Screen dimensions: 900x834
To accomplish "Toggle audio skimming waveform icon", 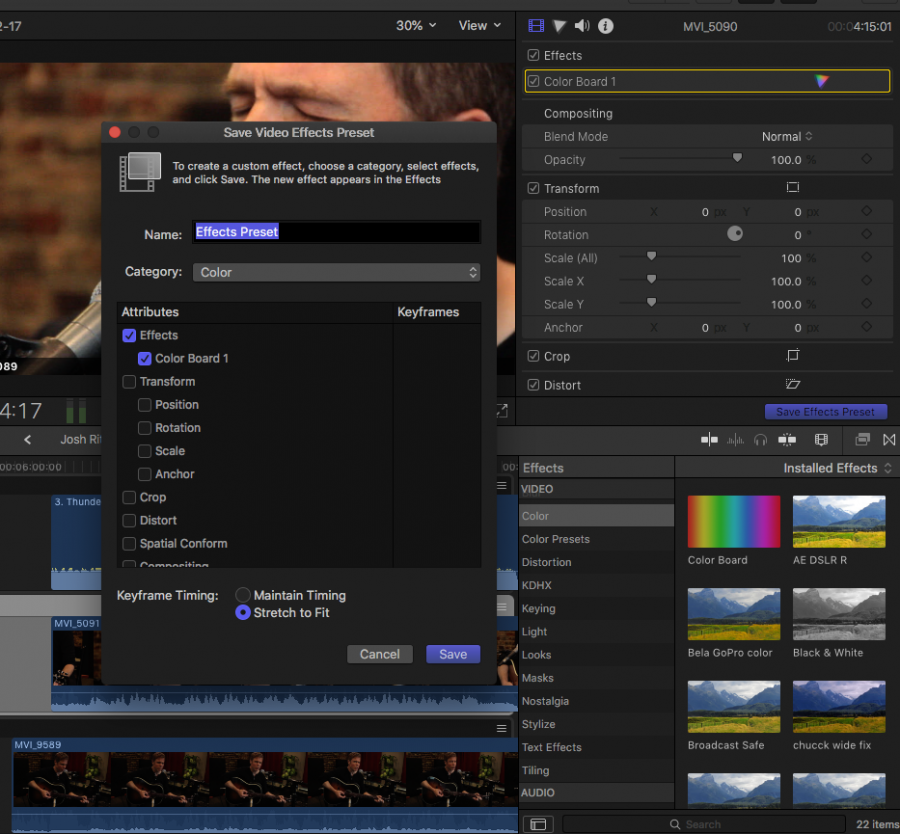I will coord(735,440).
